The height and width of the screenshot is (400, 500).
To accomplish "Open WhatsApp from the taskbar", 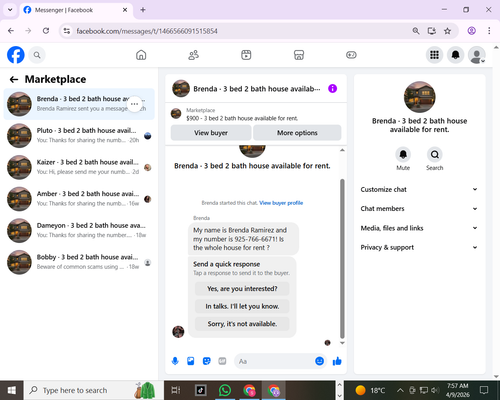I will pyautogui.click(x=225, y=390).
